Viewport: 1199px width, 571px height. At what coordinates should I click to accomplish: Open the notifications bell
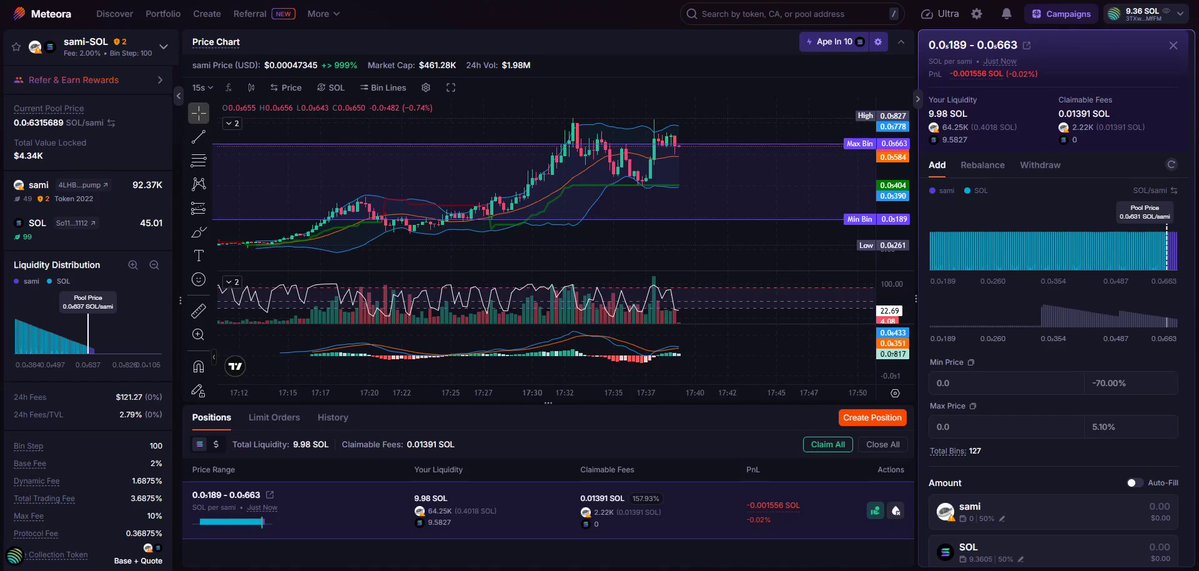pos(1006,14)
